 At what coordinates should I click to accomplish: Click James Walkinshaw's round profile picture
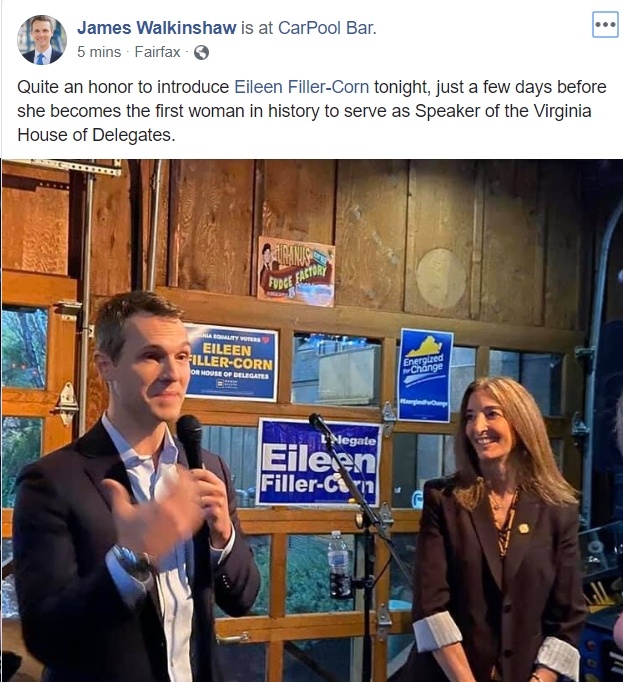(x=42, y=40)
